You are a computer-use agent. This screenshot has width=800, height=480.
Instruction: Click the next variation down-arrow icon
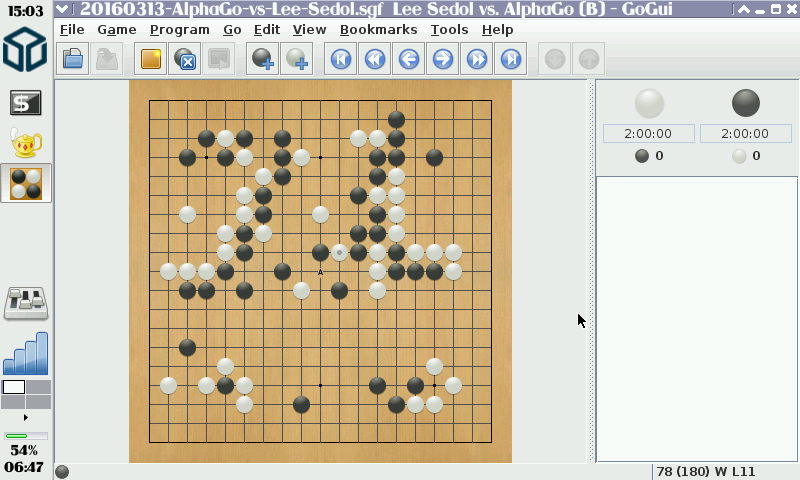pos(555,59)
